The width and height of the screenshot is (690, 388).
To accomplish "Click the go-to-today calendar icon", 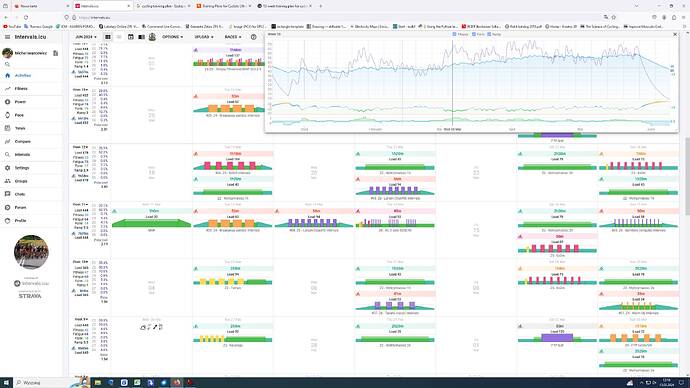I will pos(131,37).
